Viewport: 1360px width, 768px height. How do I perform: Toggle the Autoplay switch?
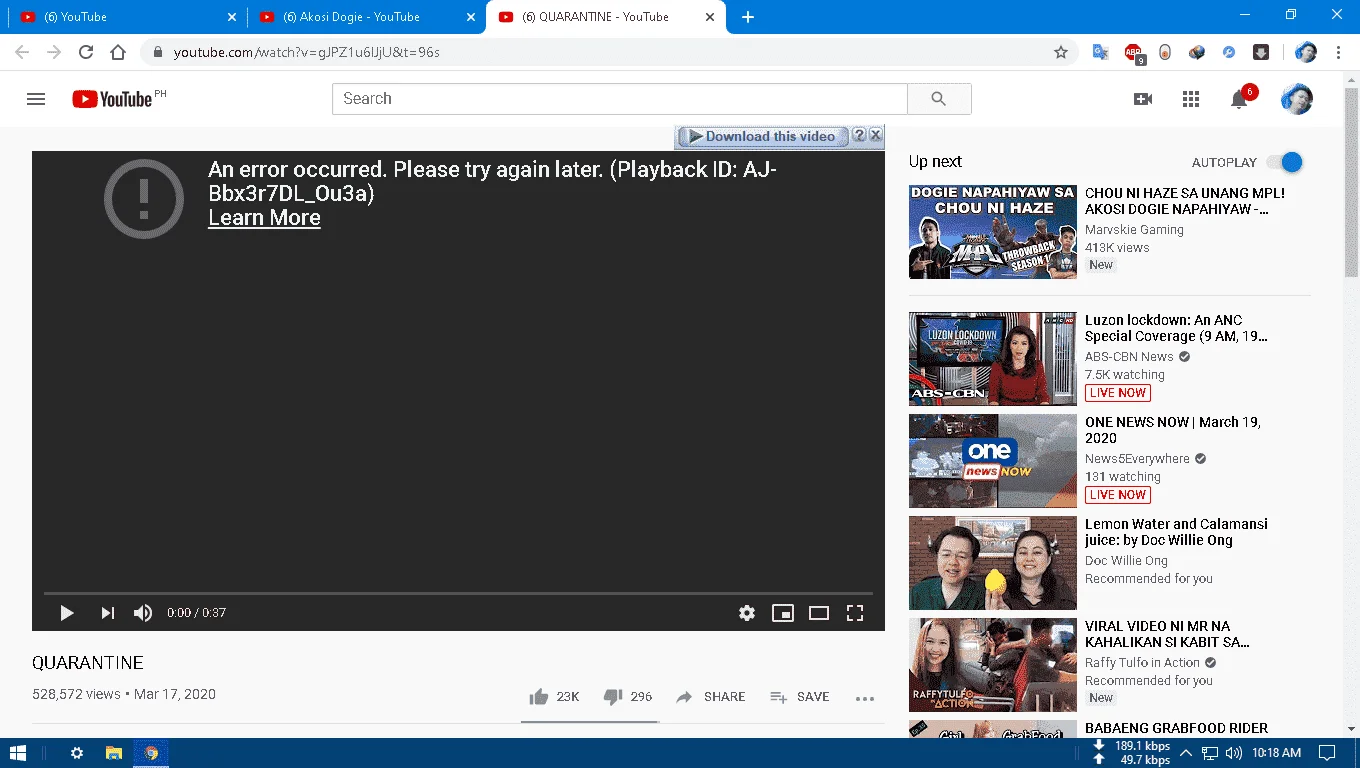(x=1285, y=162)
